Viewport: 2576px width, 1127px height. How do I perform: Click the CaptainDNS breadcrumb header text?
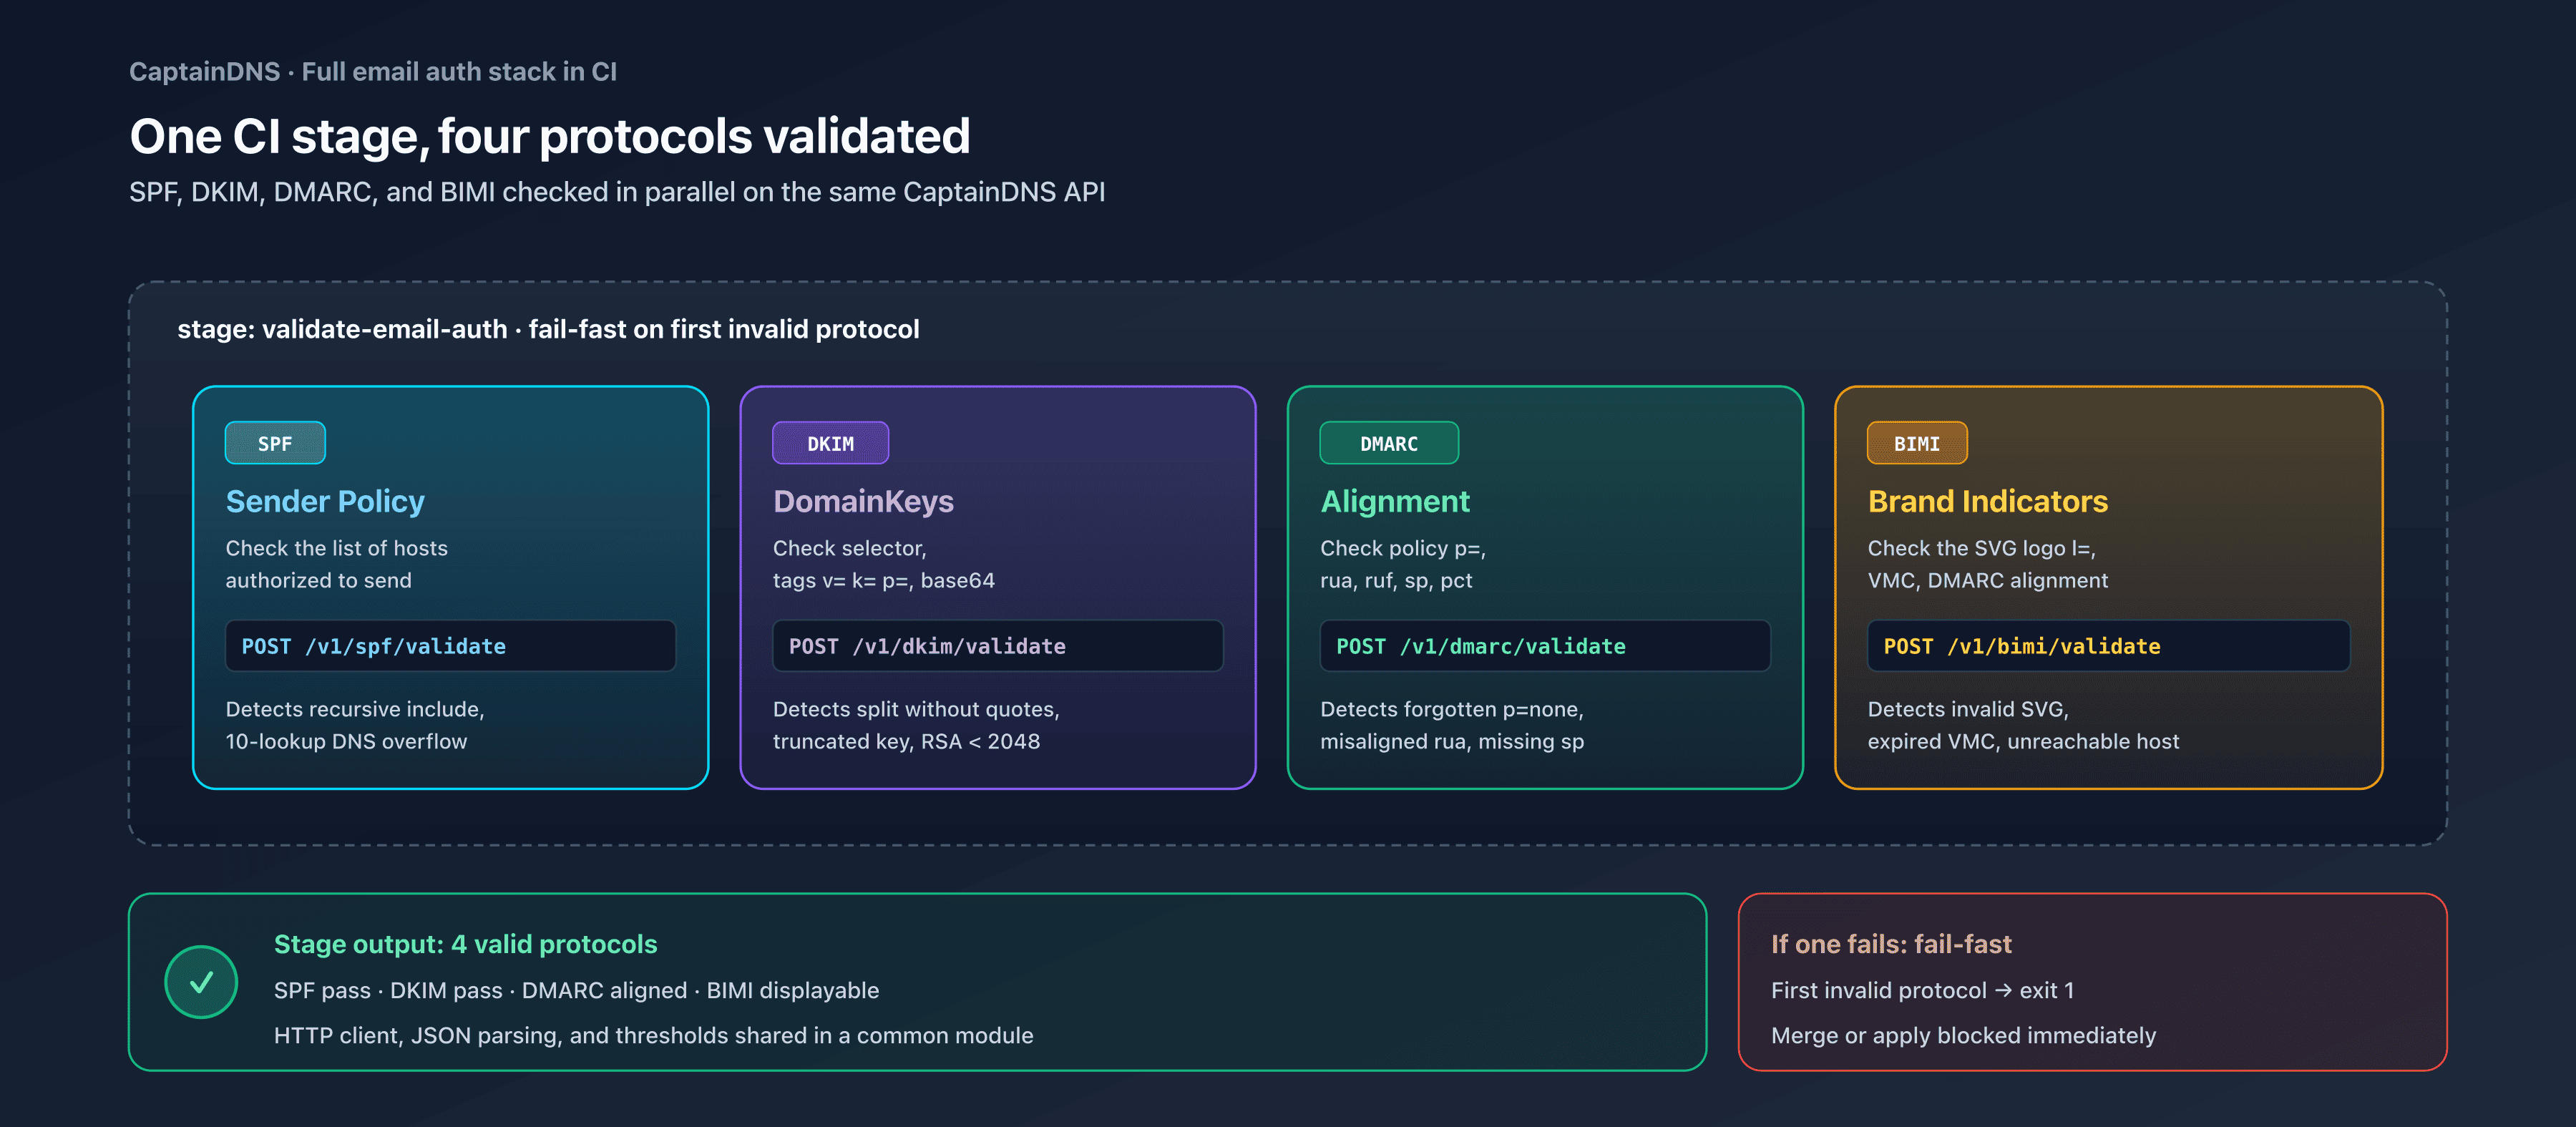click(373, 72)
